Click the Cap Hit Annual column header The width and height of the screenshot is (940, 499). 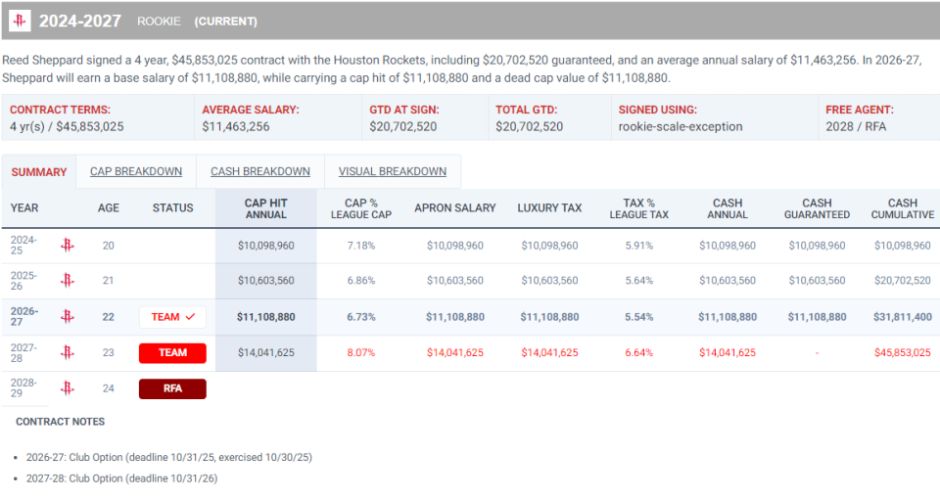[266, 209]
